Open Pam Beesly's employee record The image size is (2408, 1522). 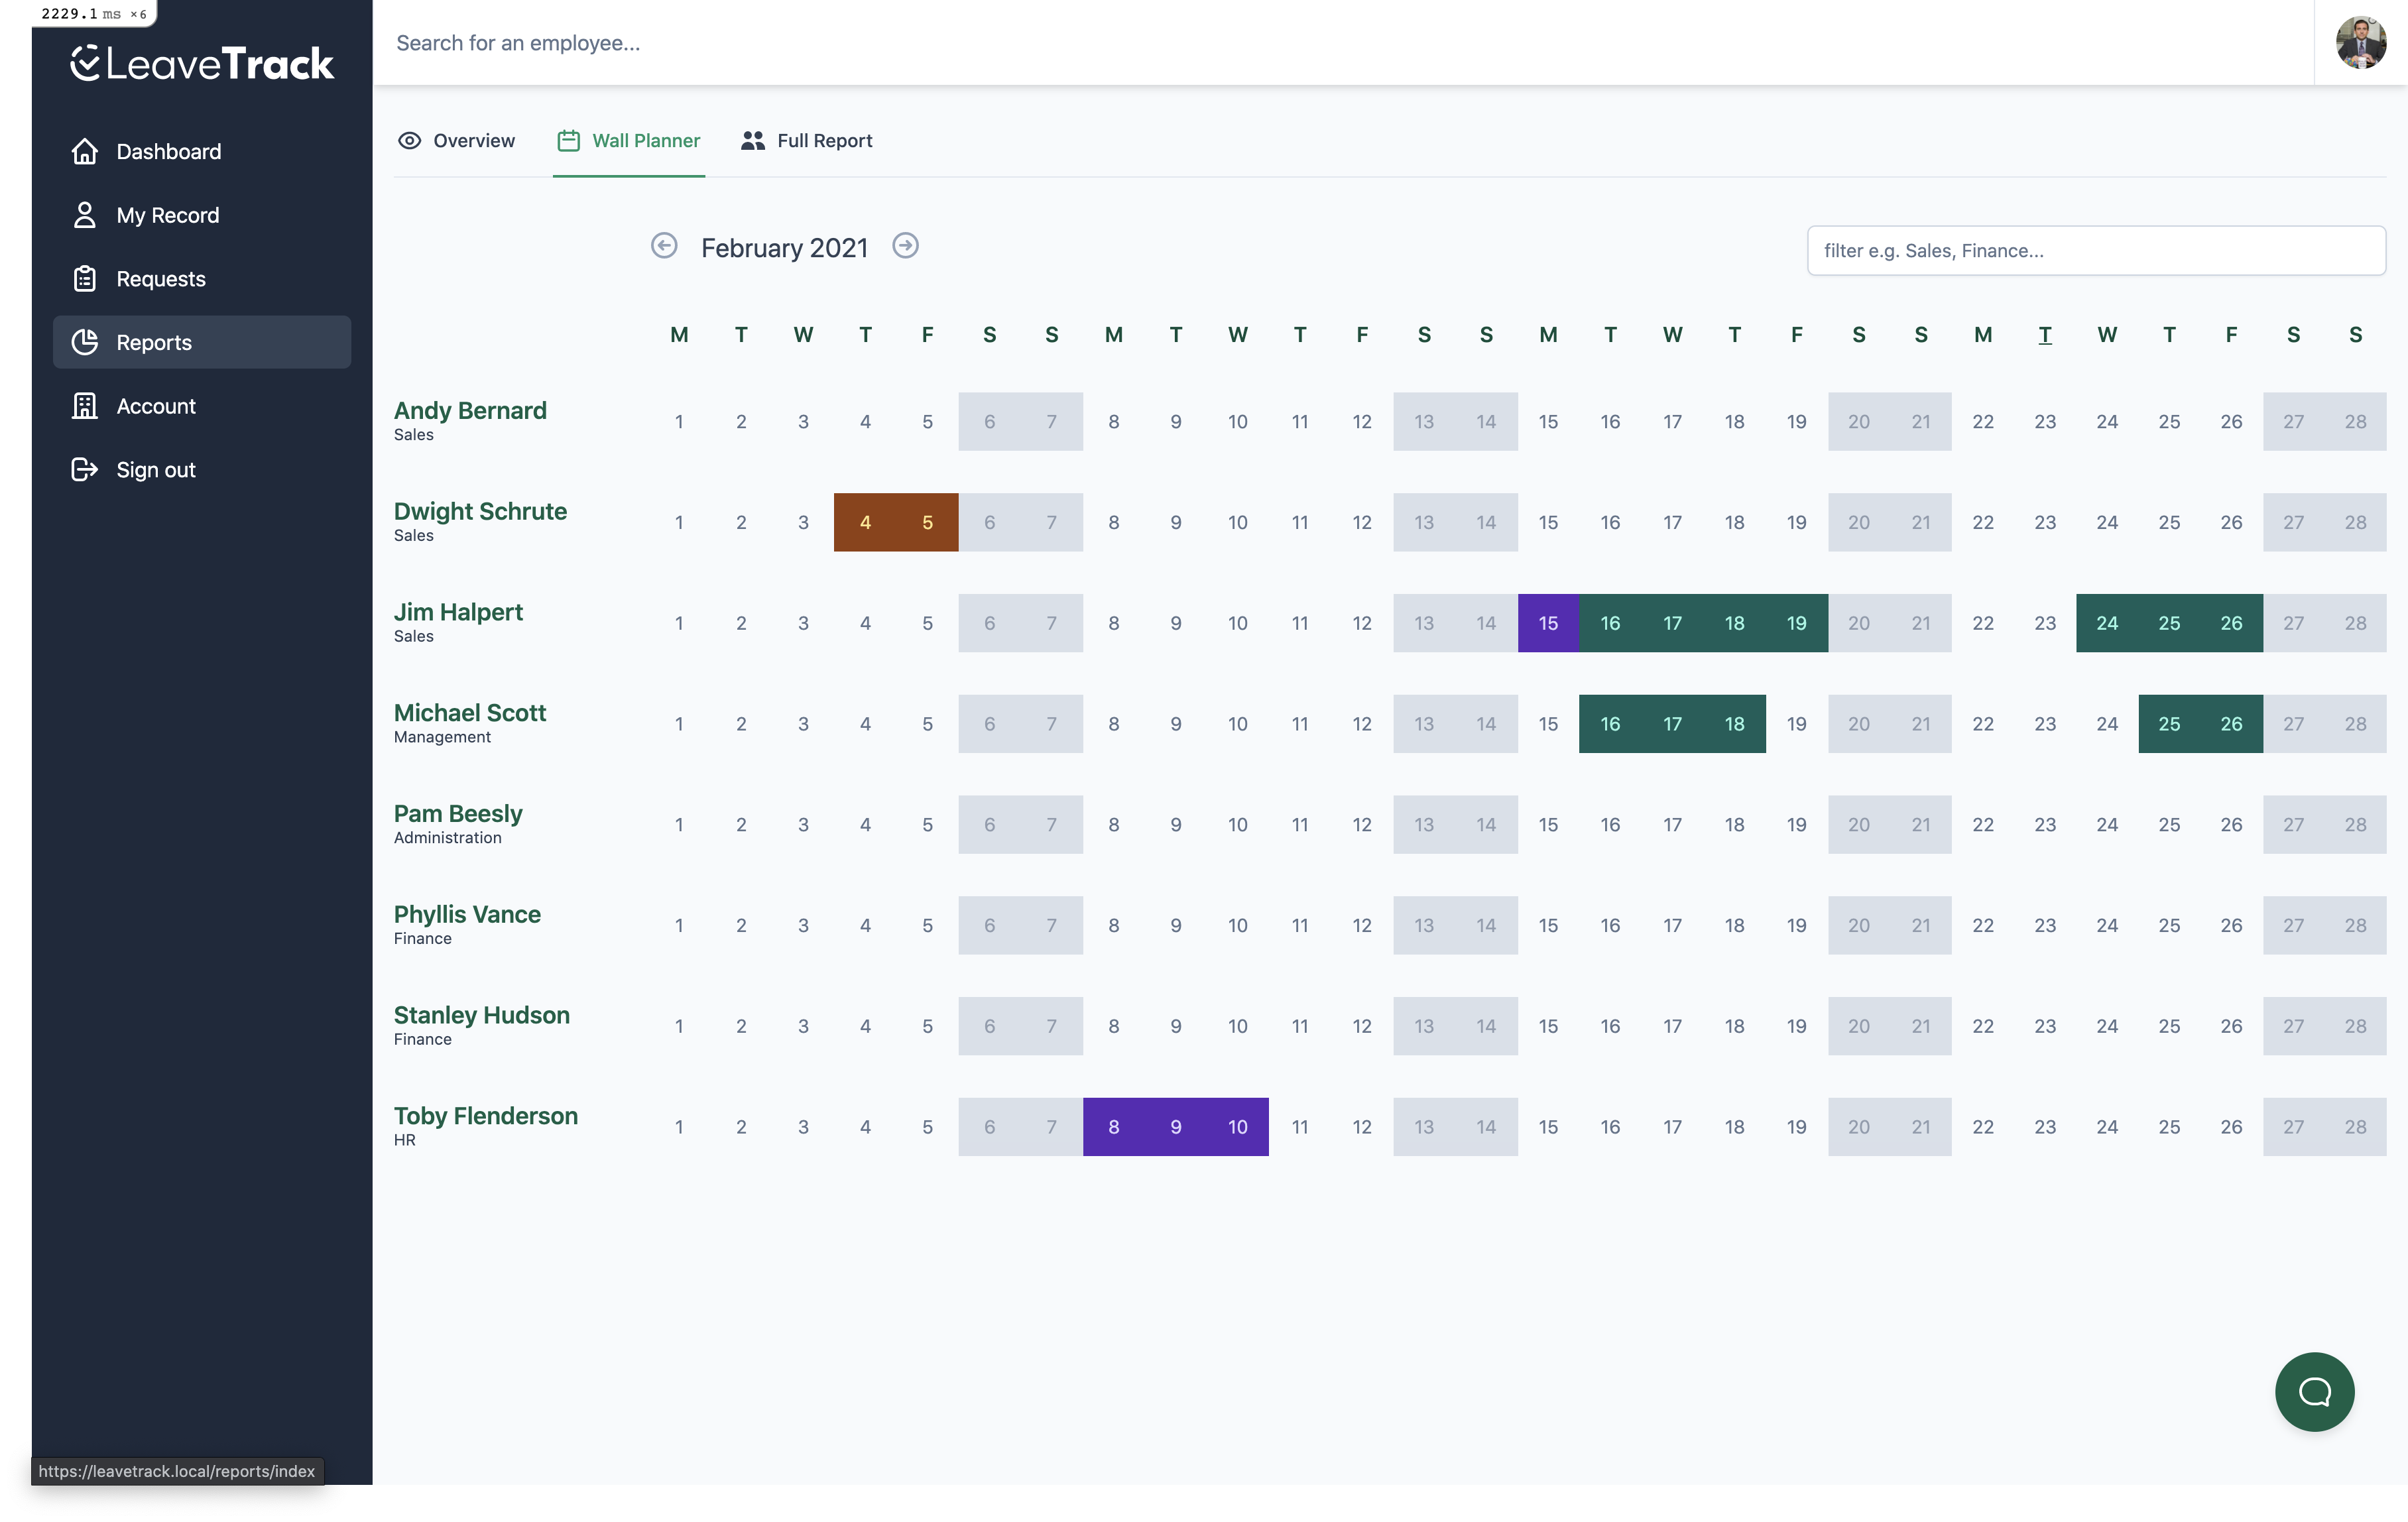pyautogui.click(x=458, y=813)
